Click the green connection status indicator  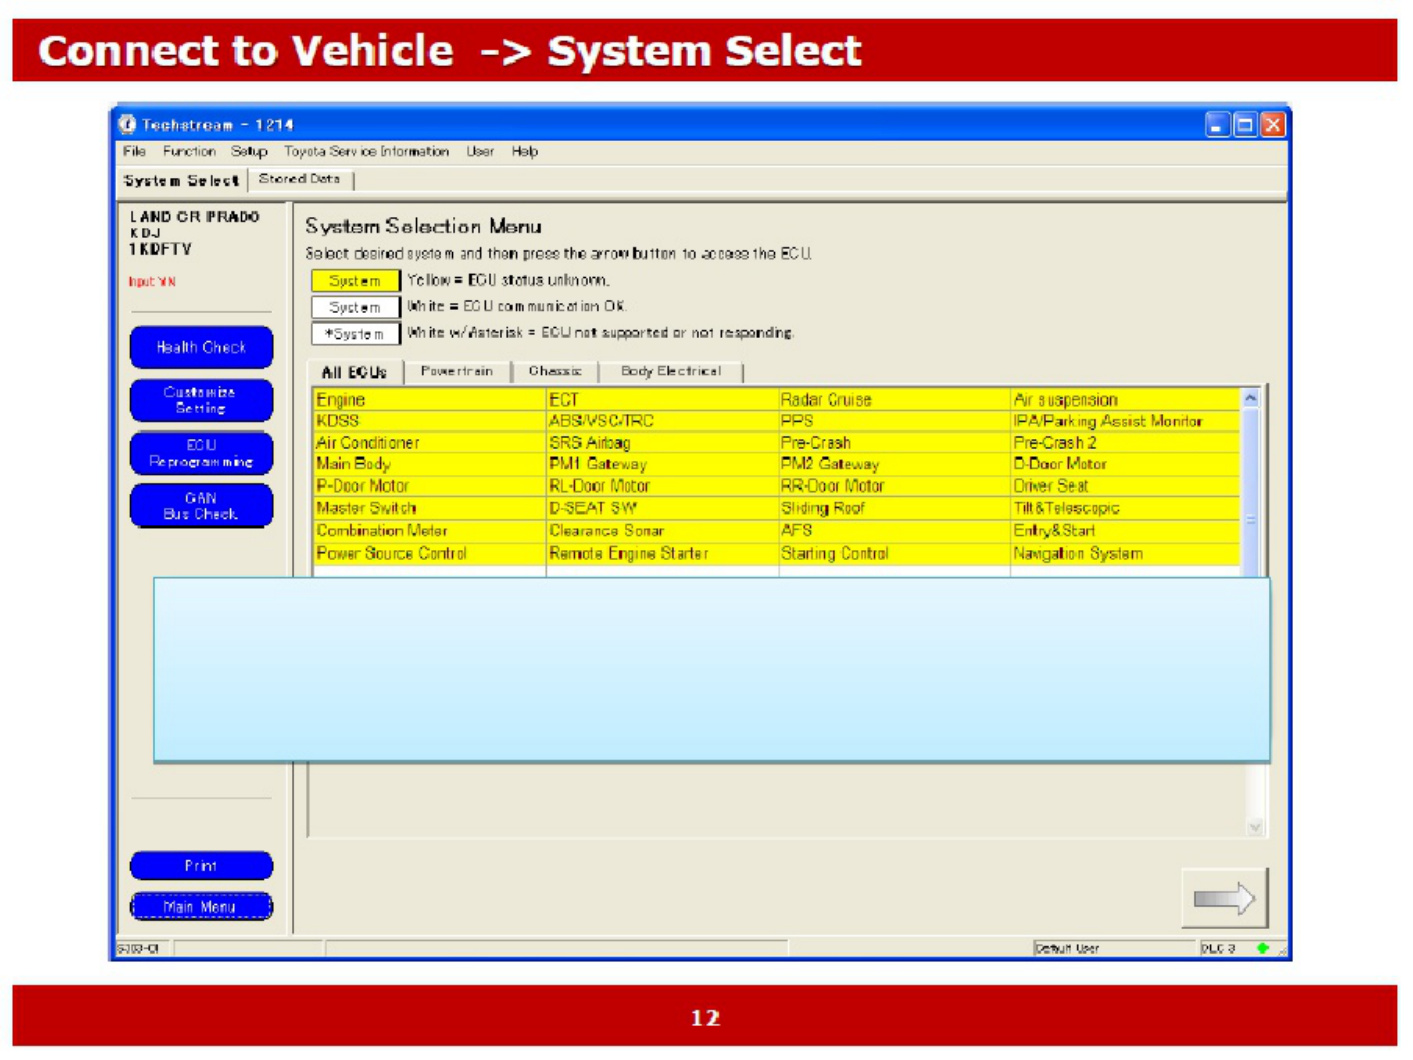(1263, 948)
